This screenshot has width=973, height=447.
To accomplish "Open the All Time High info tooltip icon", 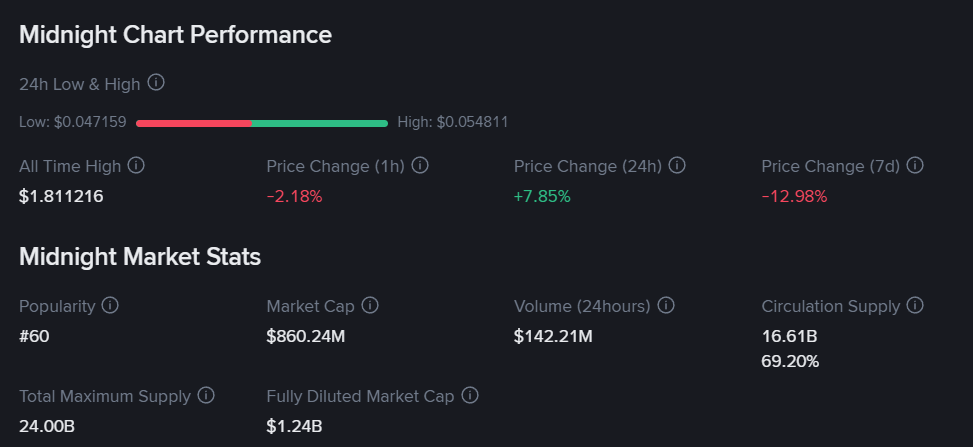I will tap(136, 165).
